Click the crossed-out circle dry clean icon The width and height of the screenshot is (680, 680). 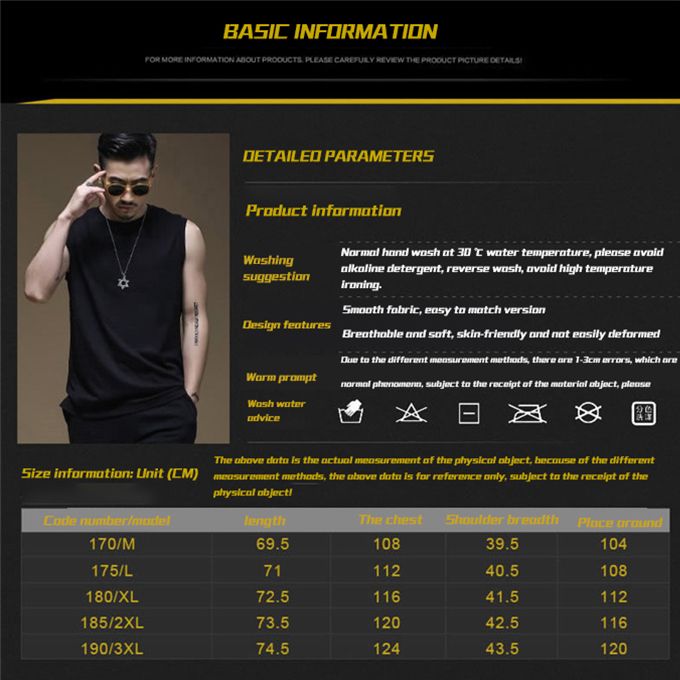[x=587, y=412]
